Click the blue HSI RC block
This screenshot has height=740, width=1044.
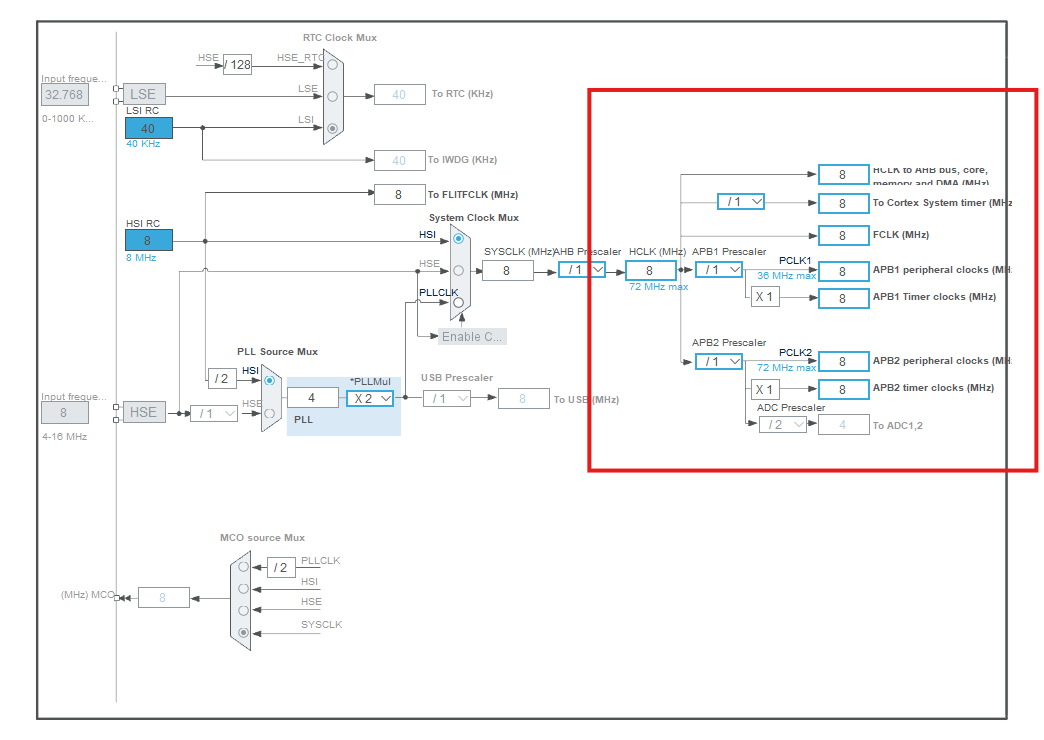148,240
